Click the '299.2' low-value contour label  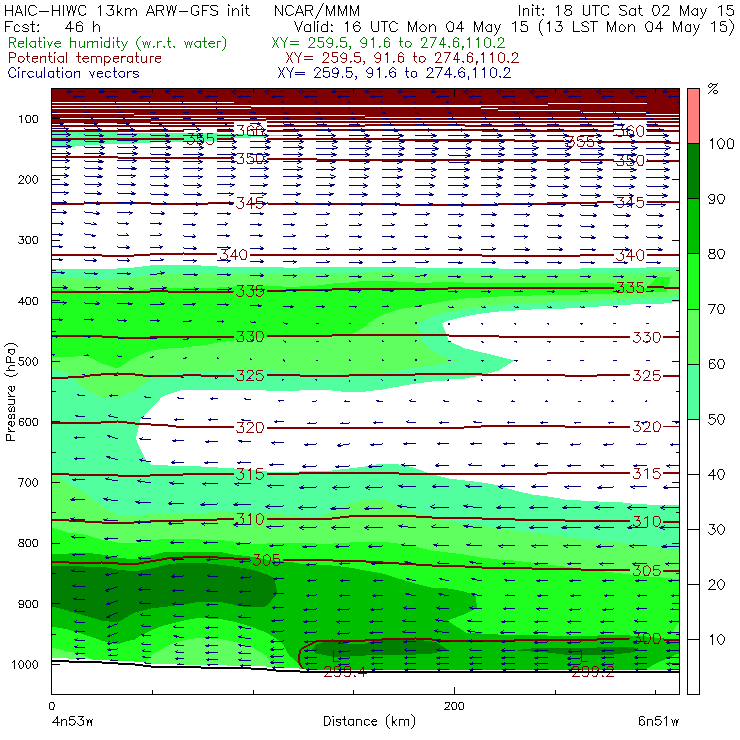click(593, 672)
